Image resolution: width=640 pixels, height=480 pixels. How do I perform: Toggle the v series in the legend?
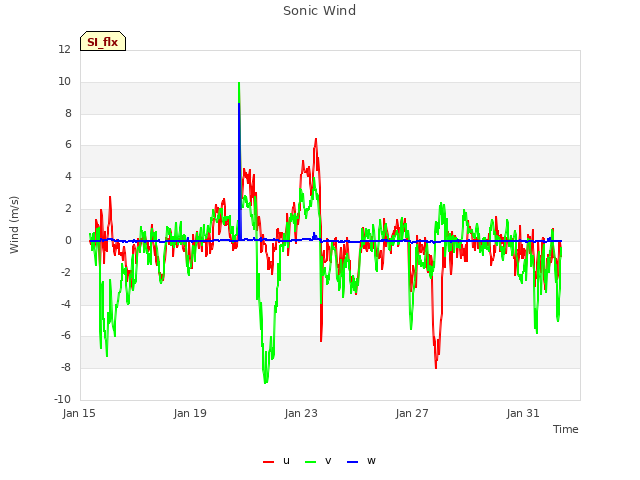click(x=318, y=461)
